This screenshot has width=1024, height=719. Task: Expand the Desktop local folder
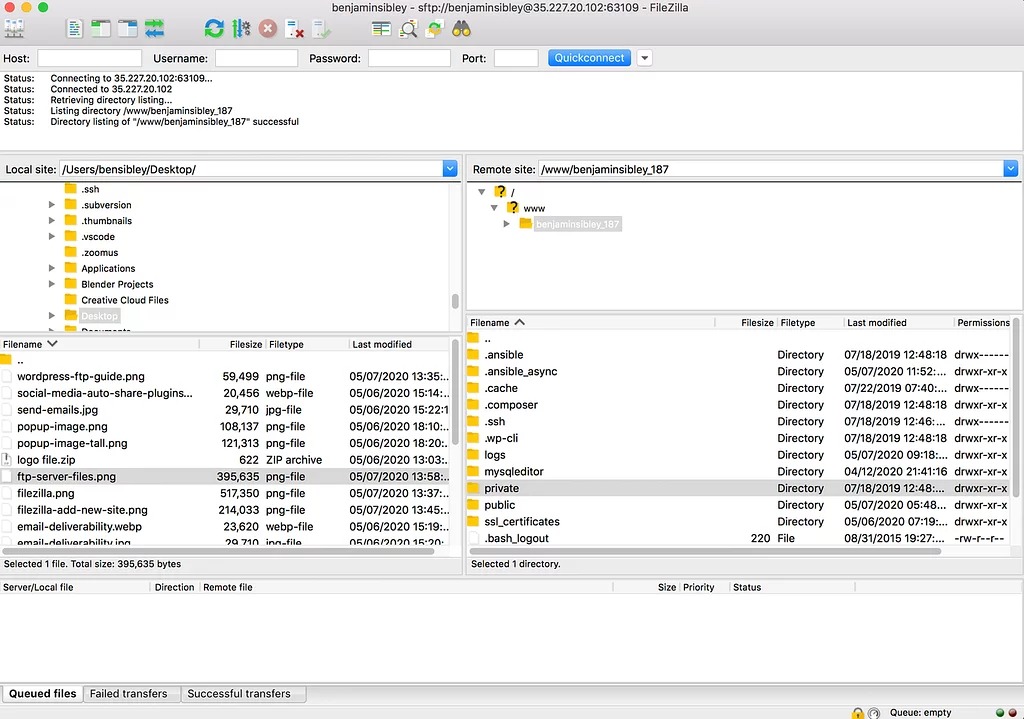point(52,315)
